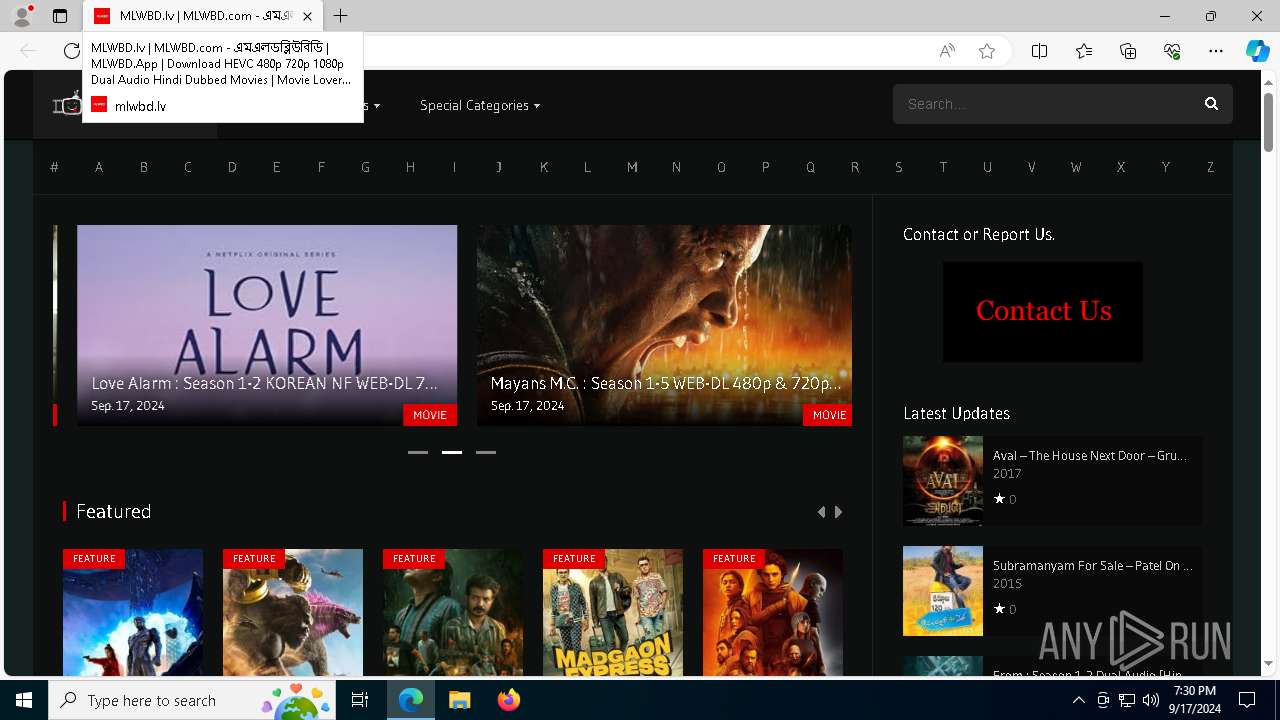Refresh the current page
1280x720 pixels.
(x=71, y=51)
